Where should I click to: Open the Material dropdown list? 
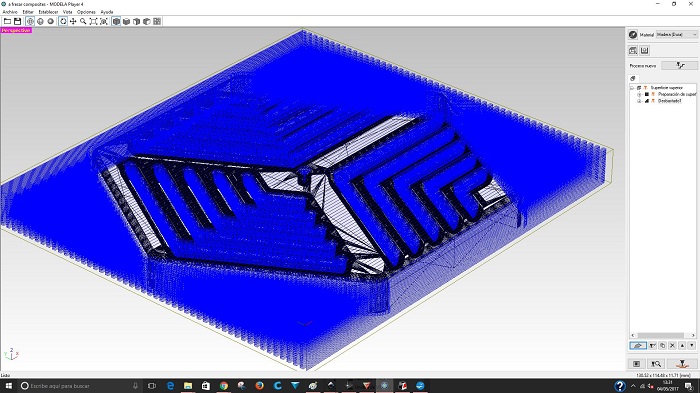pos(676,34)
